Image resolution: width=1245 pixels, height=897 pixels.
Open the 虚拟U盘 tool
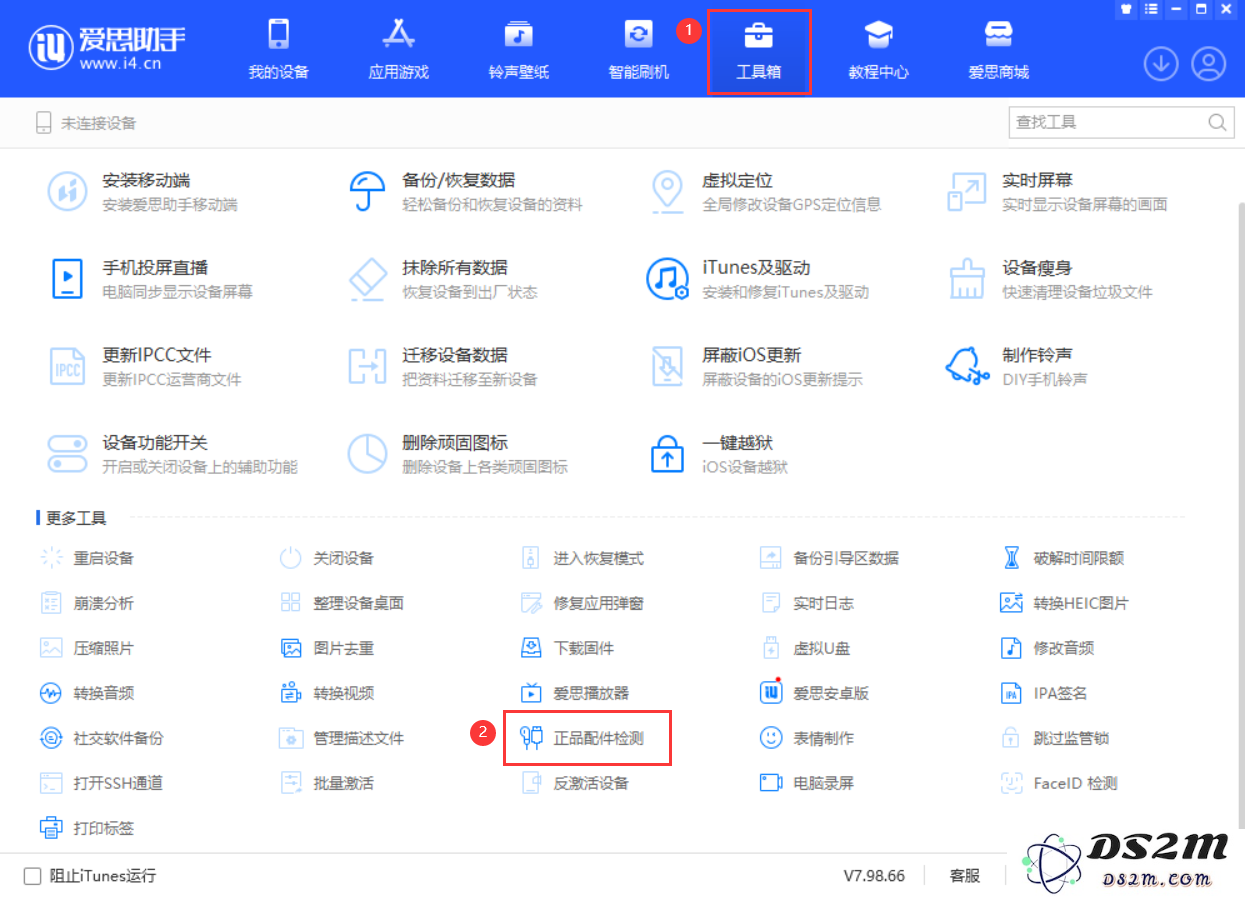tap(806, 648)
